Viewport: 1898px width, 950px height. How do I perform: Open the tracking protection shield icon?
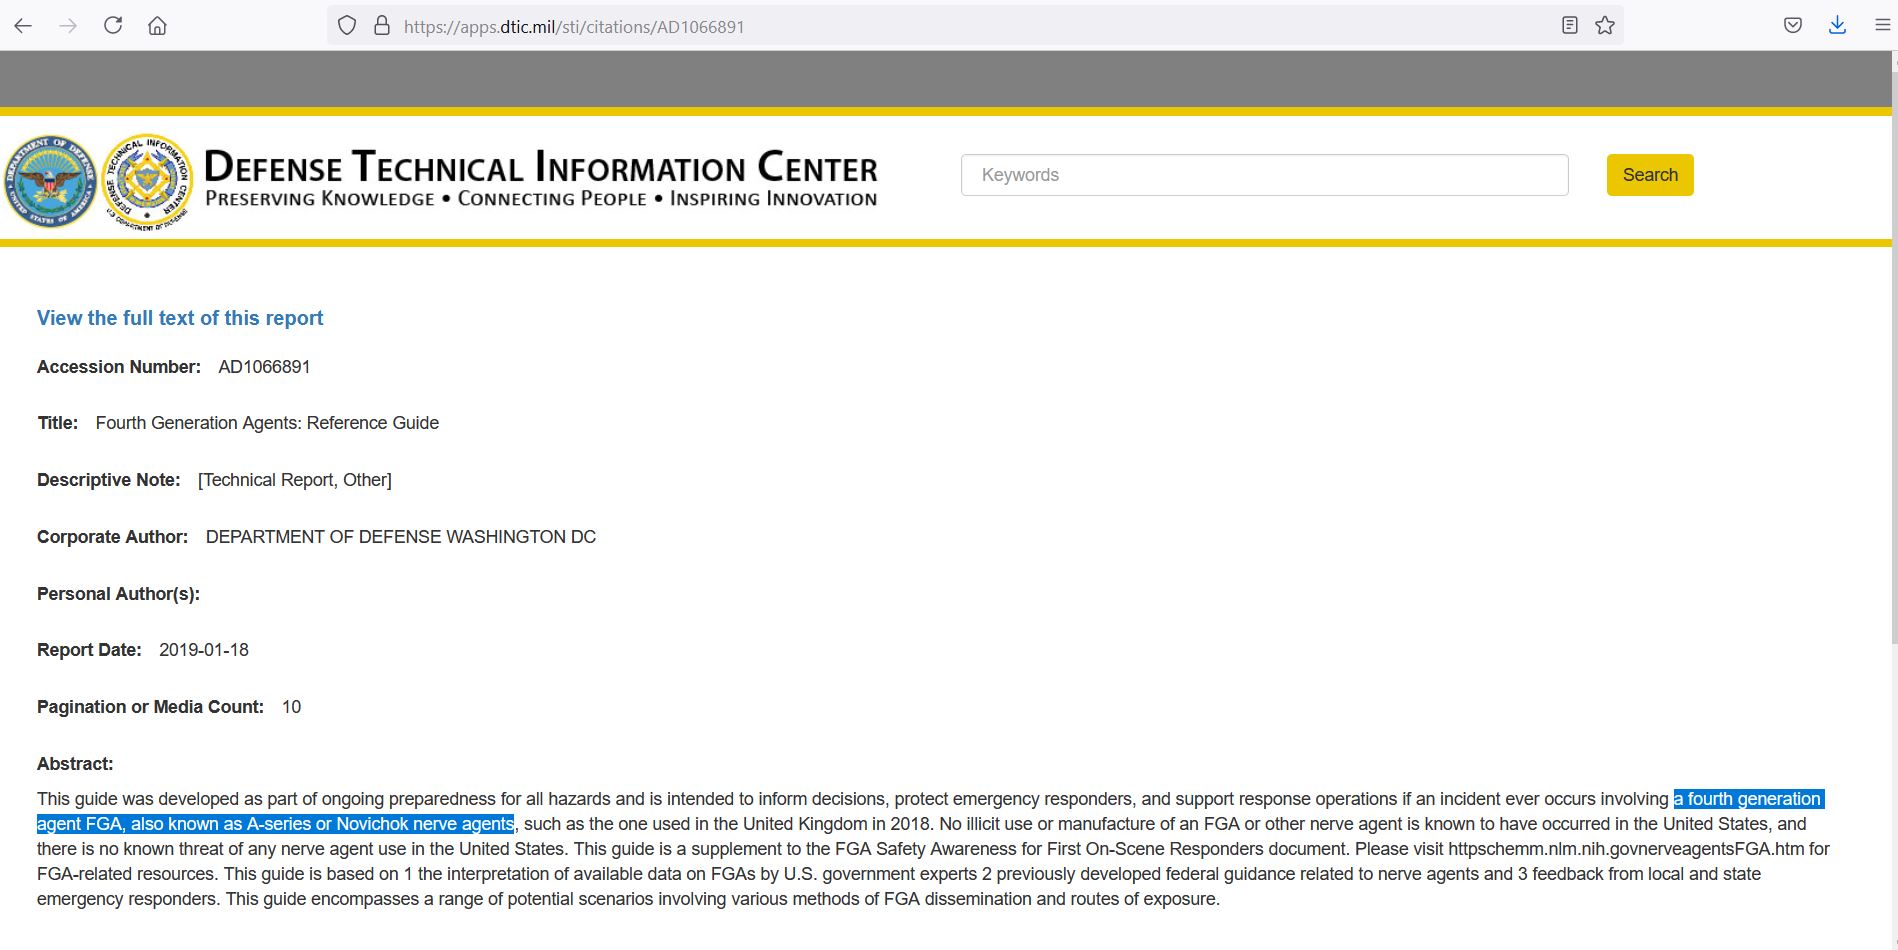point(347,26)
